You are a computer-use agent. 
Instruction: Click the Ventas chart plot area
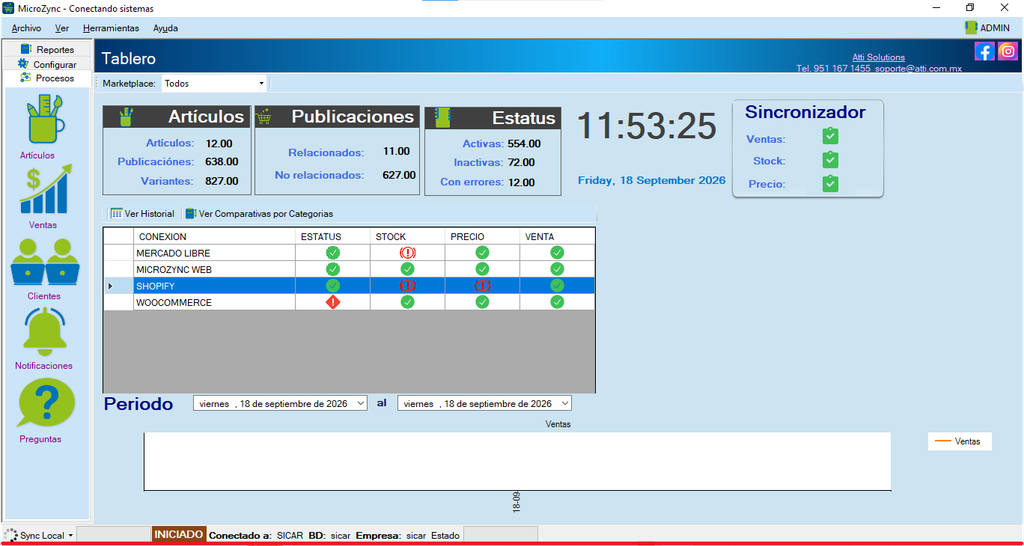[517, 461]
